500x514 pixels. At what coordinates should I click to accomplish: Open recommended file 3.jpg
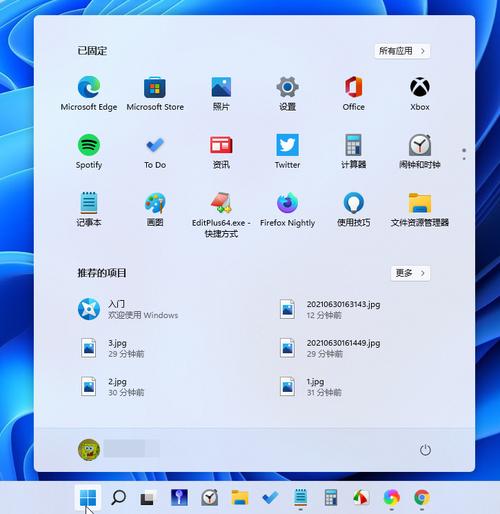pos(113,348)
